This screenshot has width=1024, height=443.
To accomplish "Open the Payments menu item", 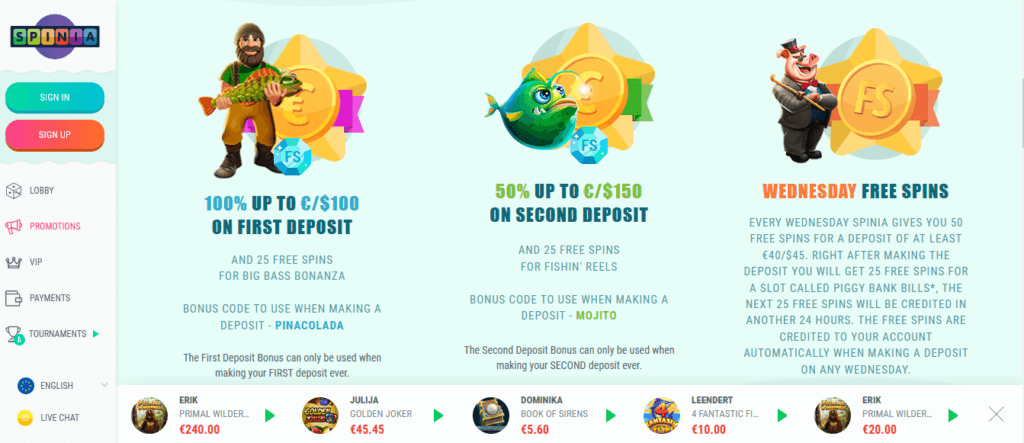I will 50,298.
